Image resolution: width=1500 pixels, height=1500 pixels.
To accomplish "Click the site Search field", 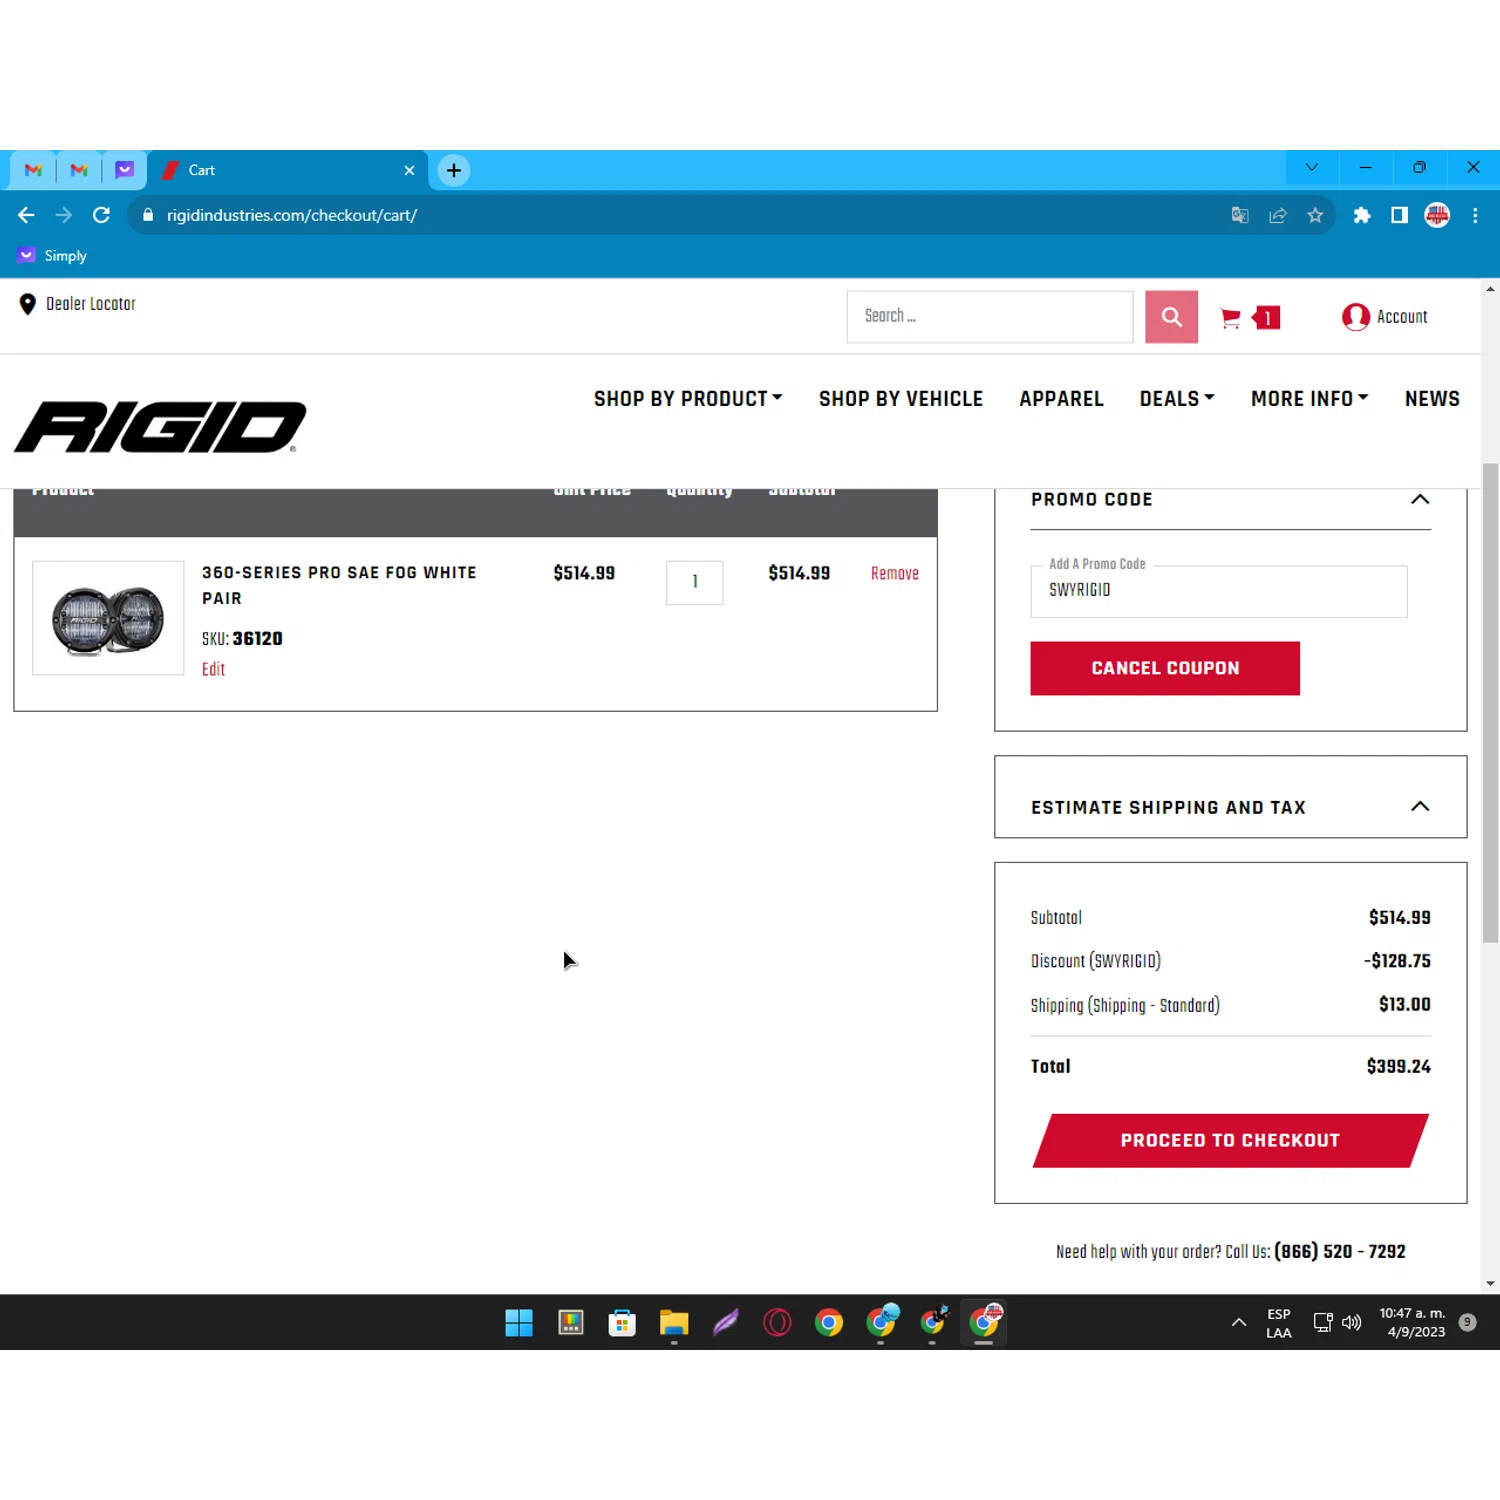I will click(990, 316).
